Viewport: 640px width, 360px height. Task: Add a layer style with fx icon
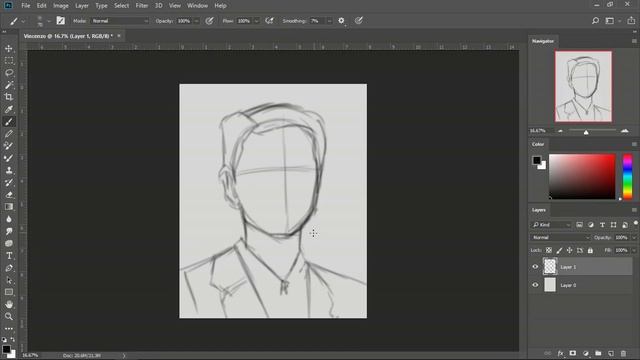560,353
